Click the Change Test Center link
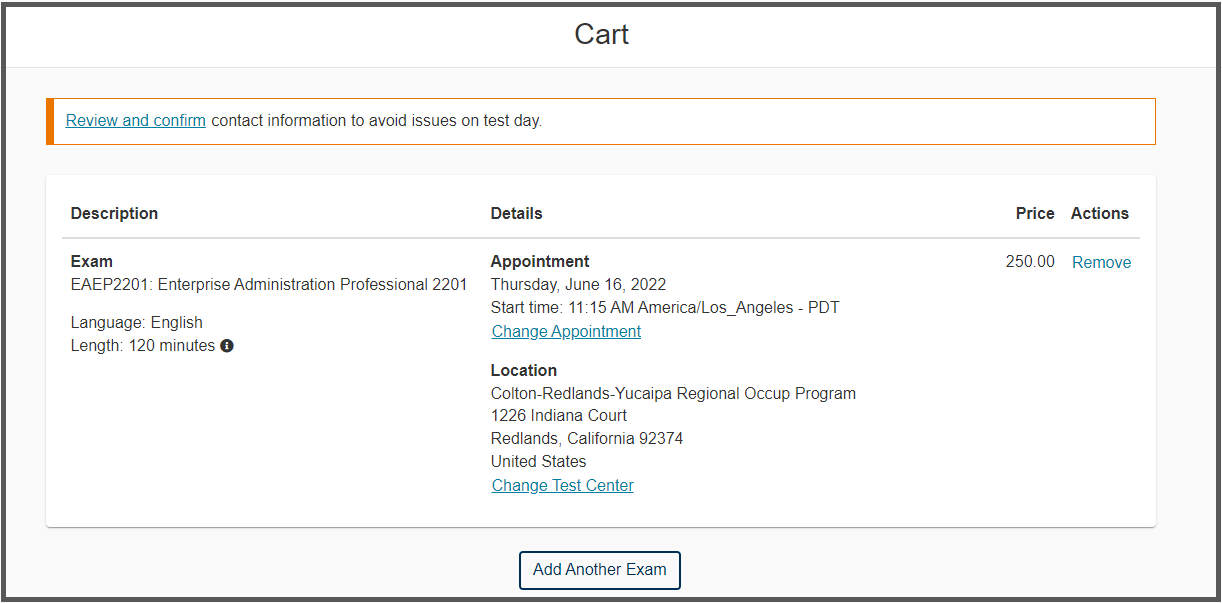This screenshot has height=603, width=1222. point(562,486)
